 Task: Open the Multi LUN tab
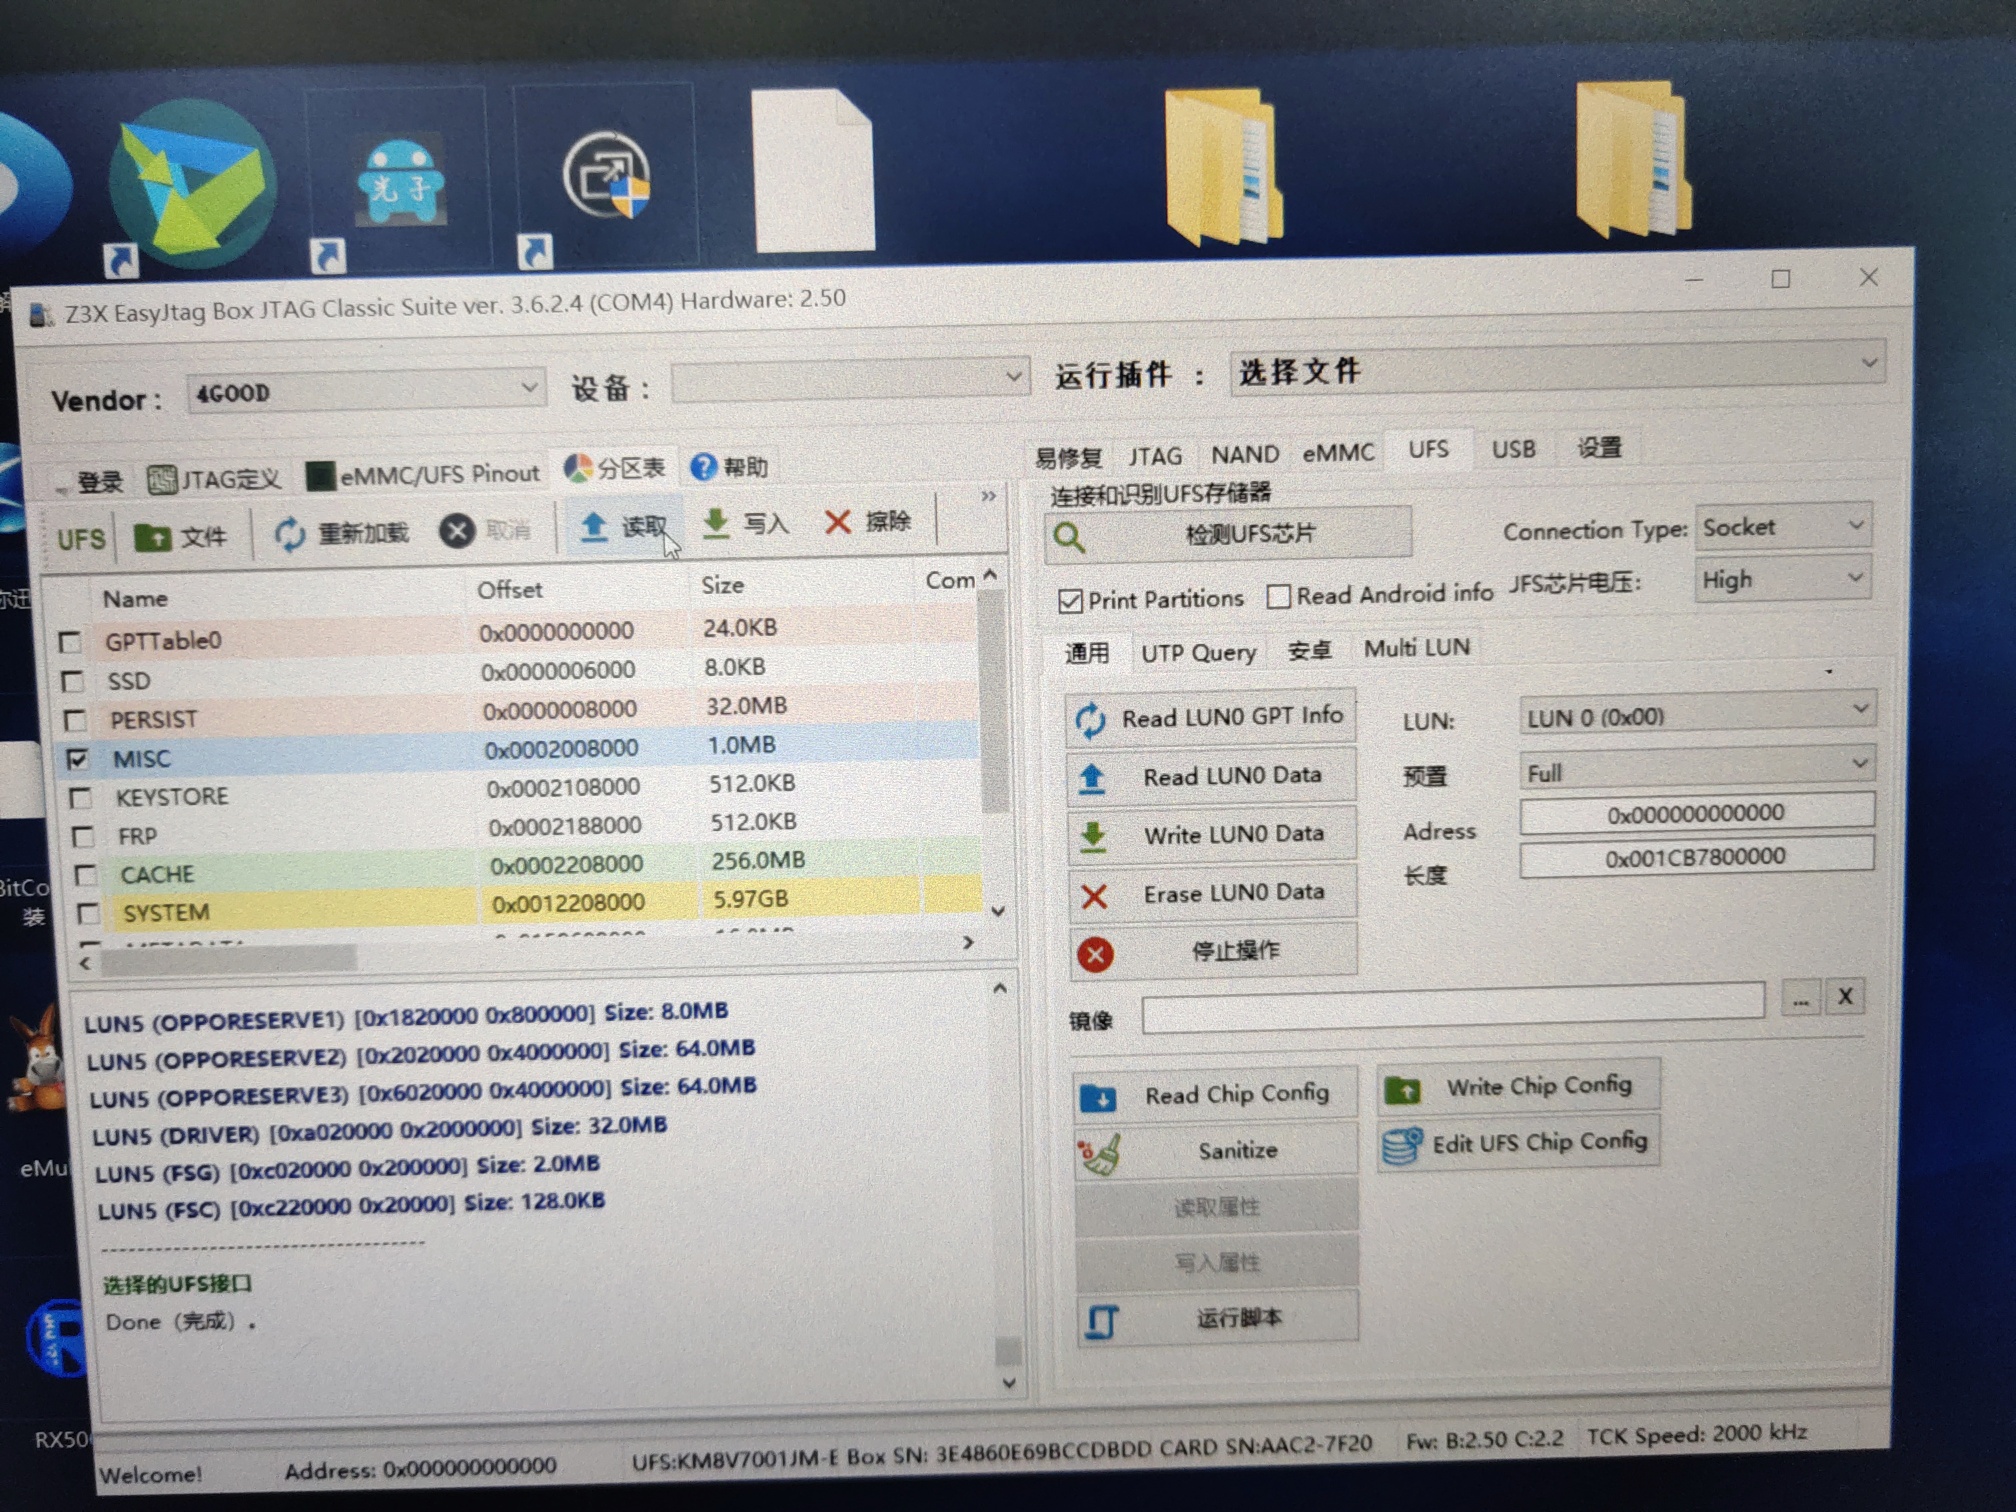1416,648
